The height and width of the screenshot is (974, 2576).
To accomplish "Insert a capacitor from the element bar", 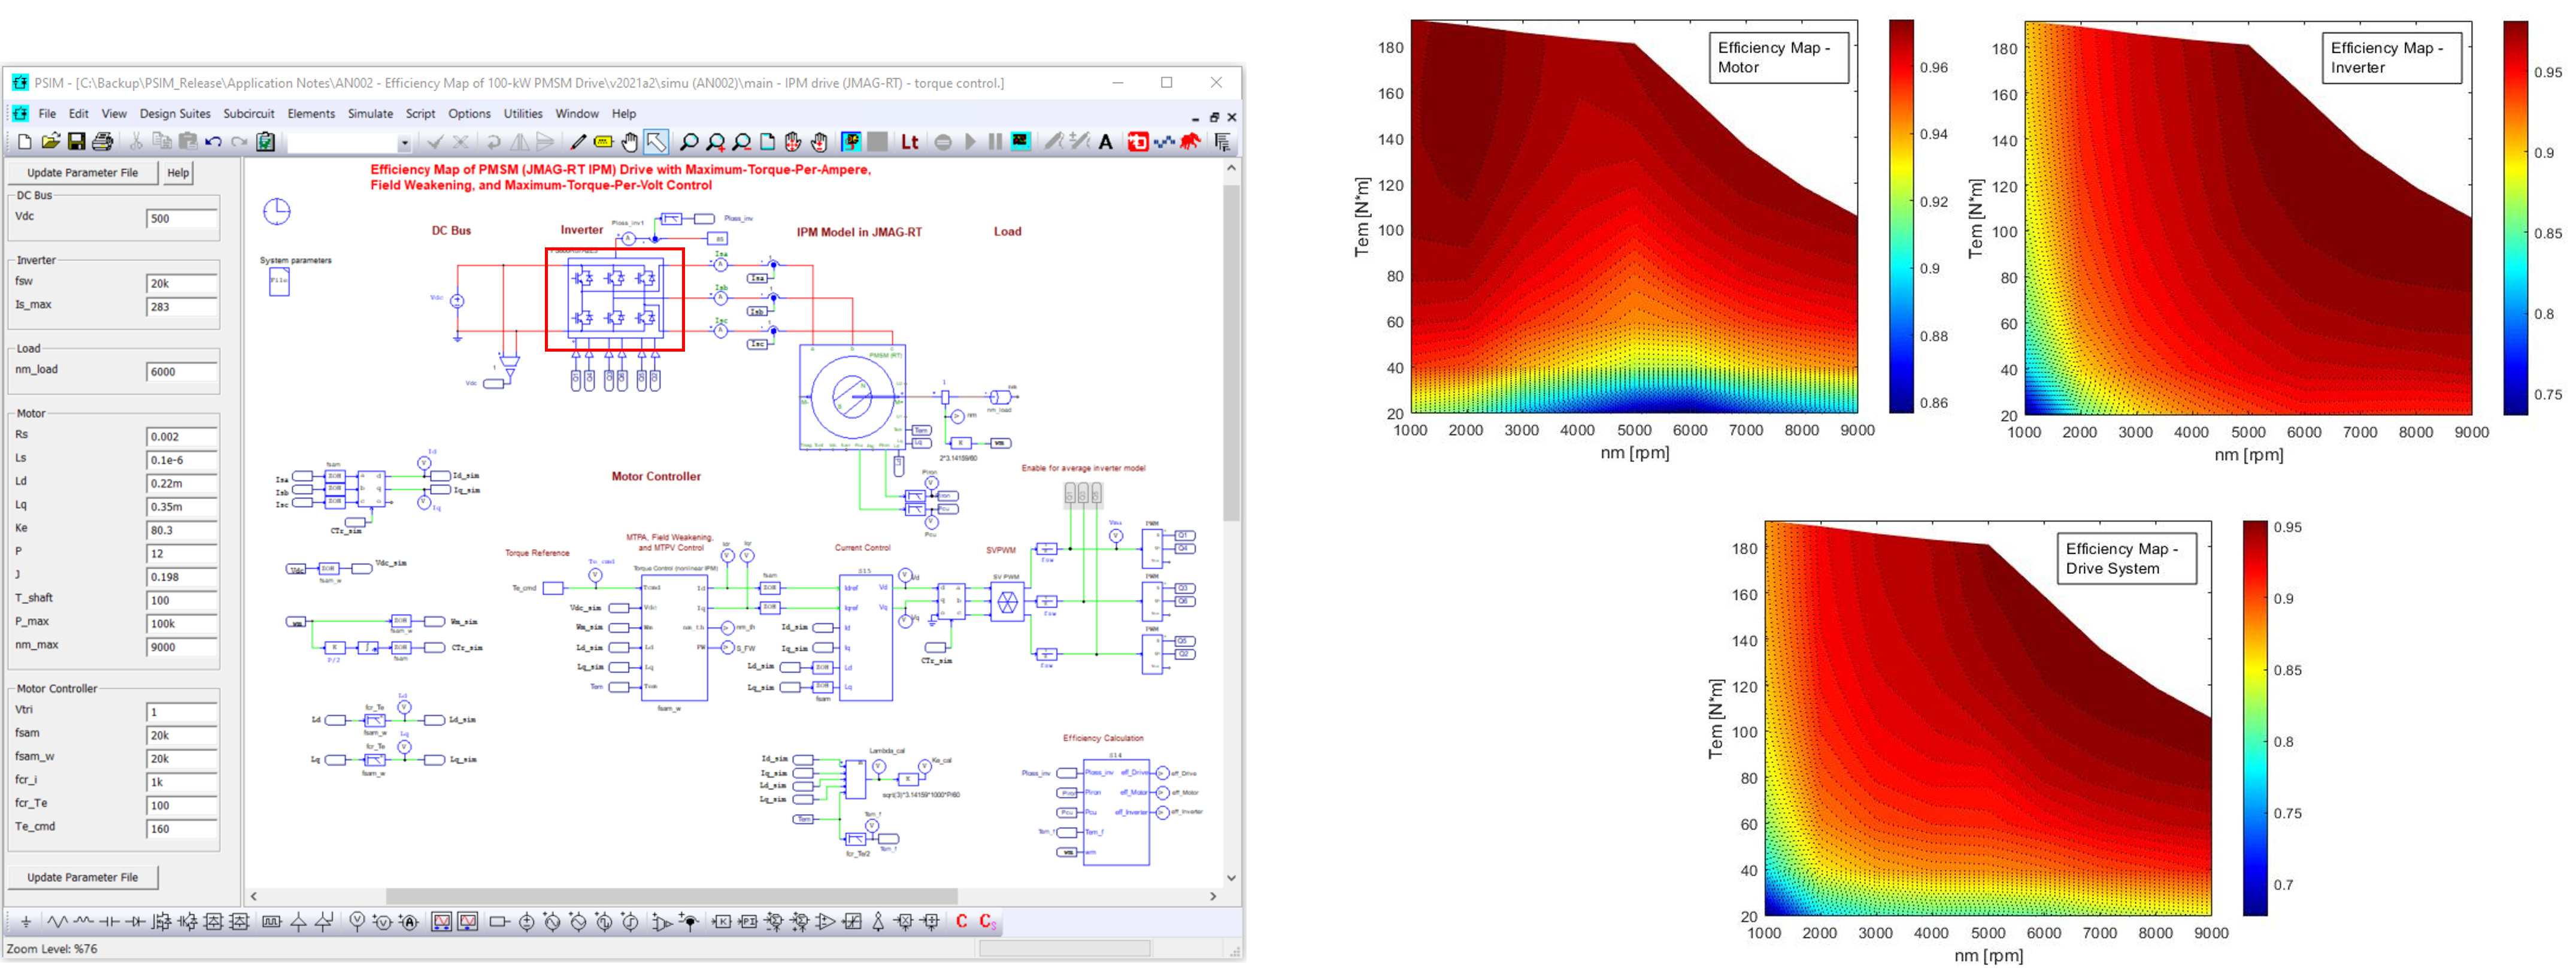I will [110, 922].
